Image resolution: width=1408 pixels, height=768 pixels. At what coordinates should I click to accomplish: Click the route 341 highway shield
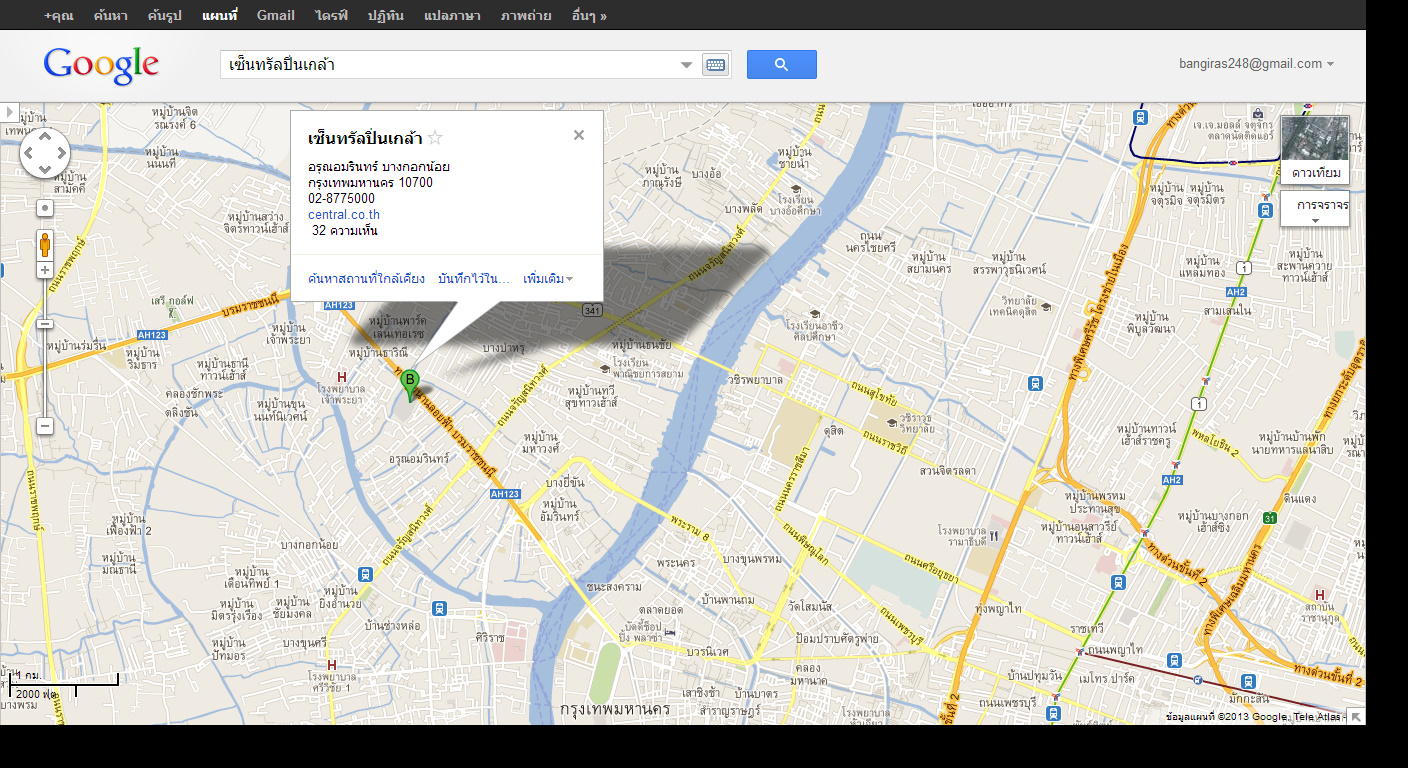click(591, 311)
